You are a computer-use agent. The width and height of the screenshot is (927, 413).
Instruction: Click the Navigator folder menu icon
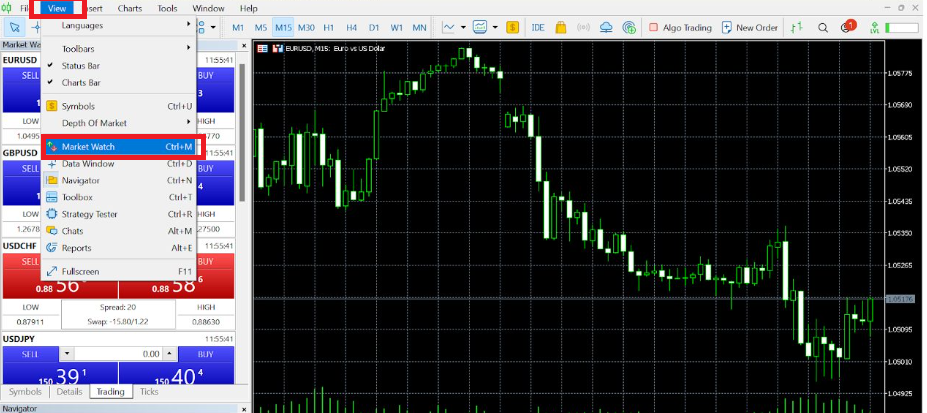click(51, 180)
